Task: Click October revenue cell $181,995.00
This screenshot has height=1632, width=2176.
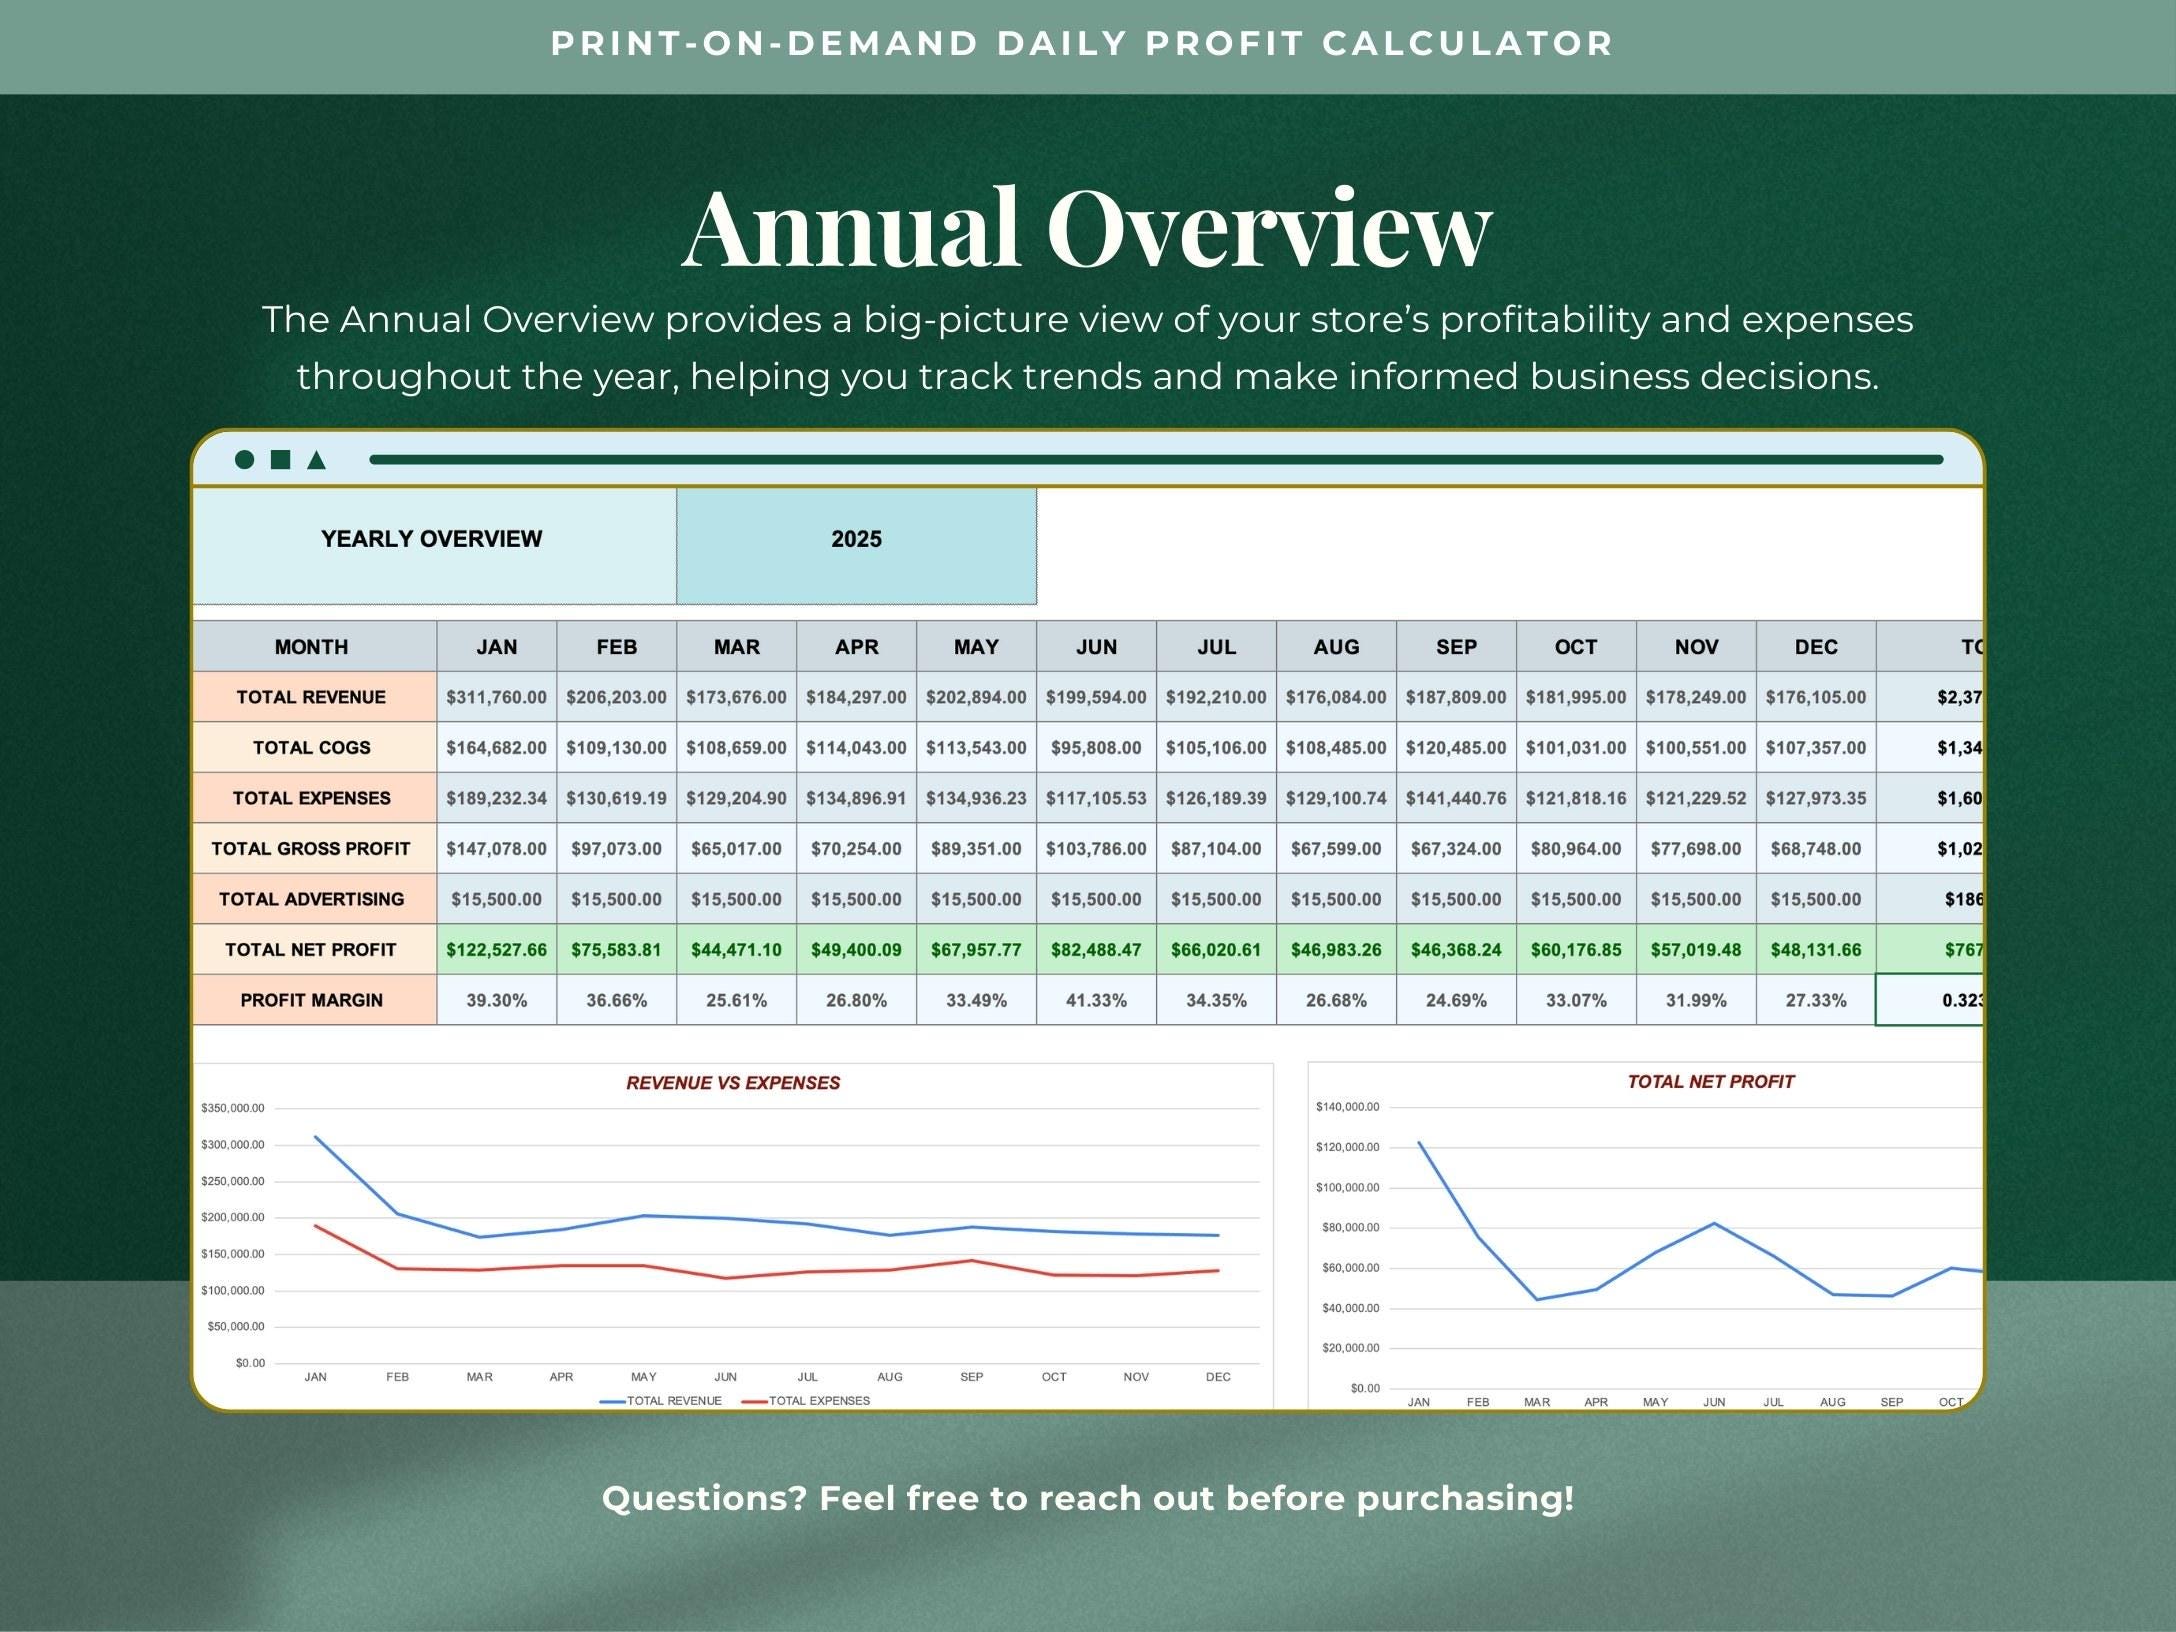Action: pos(1576,697)
